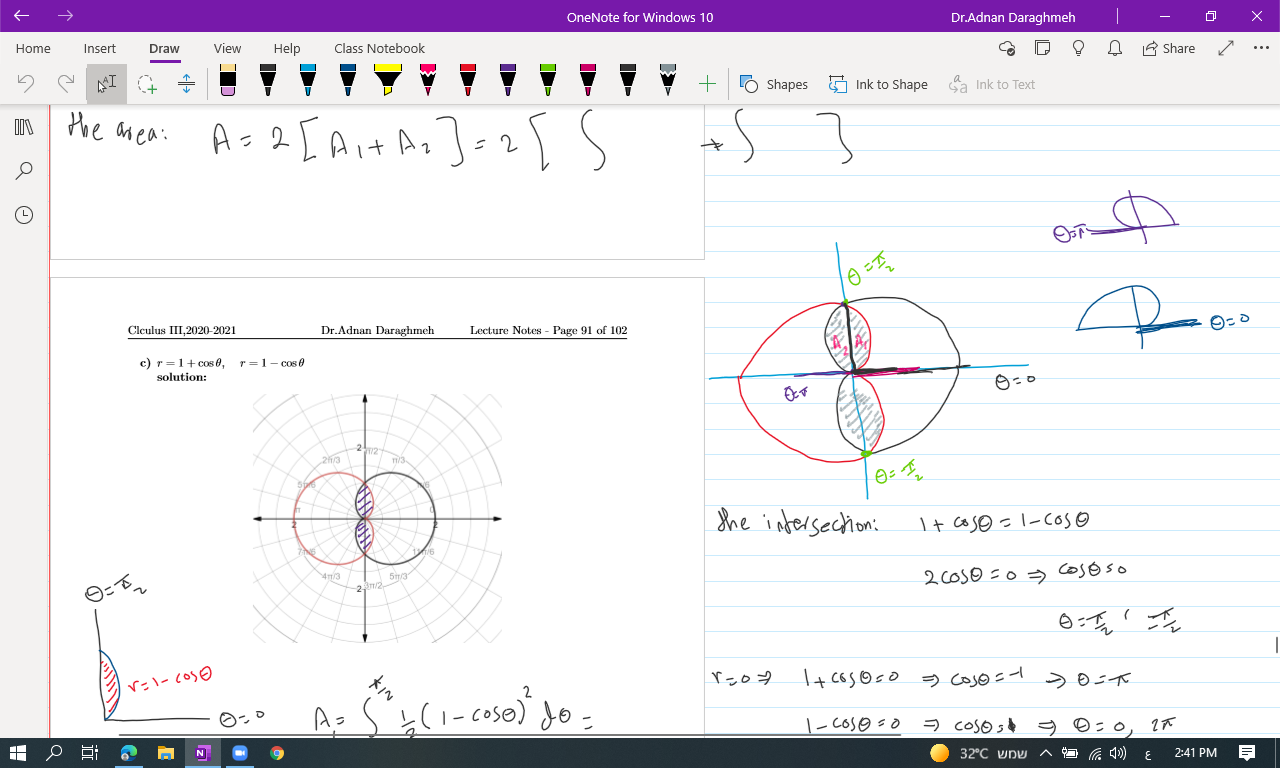The height and width of the screenshot is (768, 1280).
Task: Switch to the View tab
Action: pos(227,48)
